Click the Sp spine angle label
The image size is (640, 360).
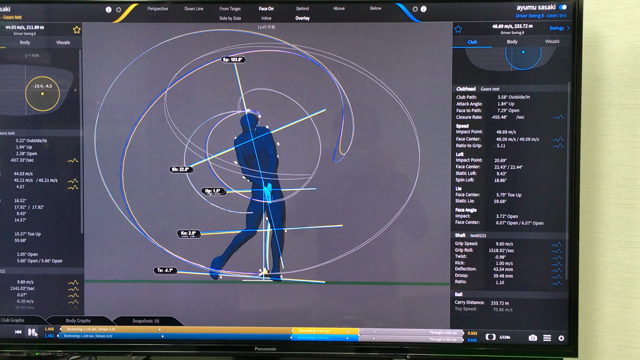pos(233,60)
